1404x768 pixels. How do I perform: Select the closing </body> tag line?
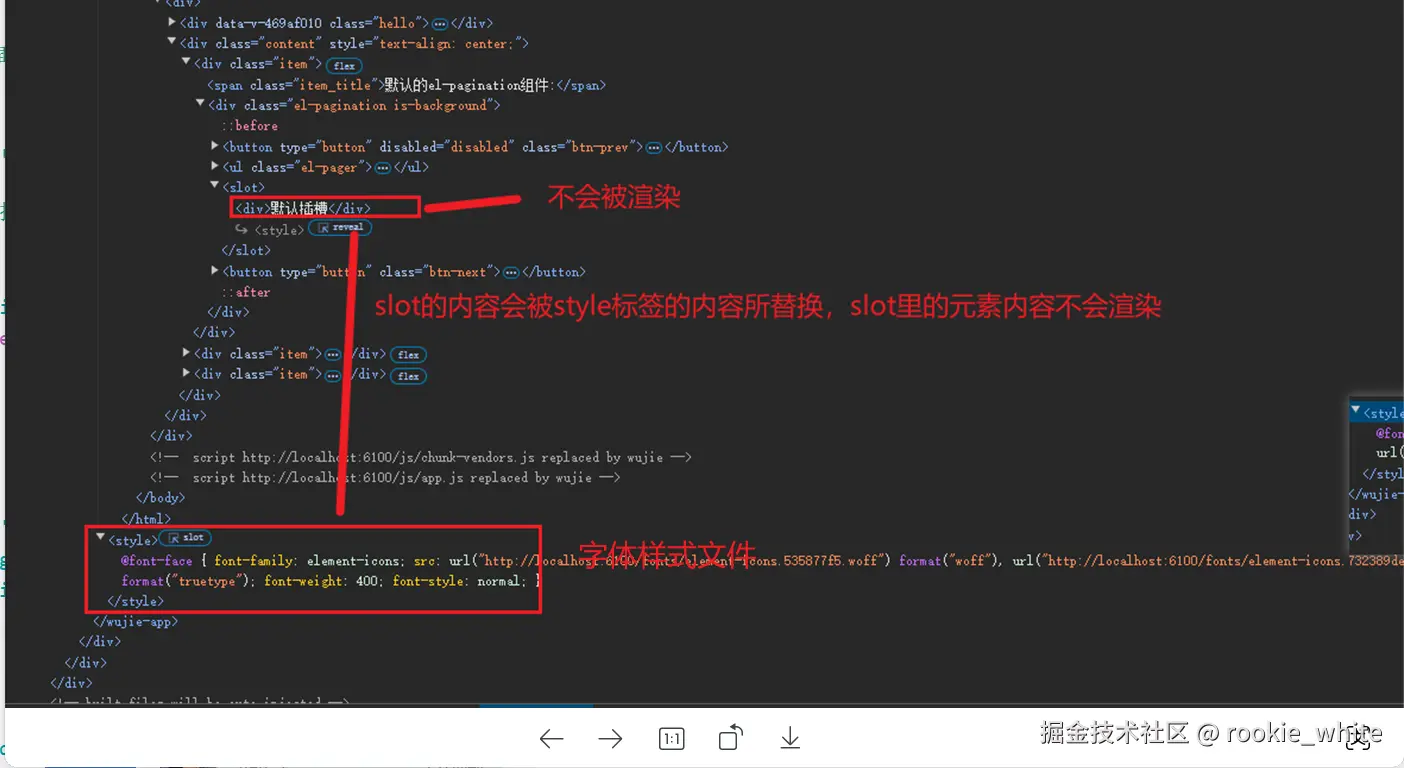(160, 498)
